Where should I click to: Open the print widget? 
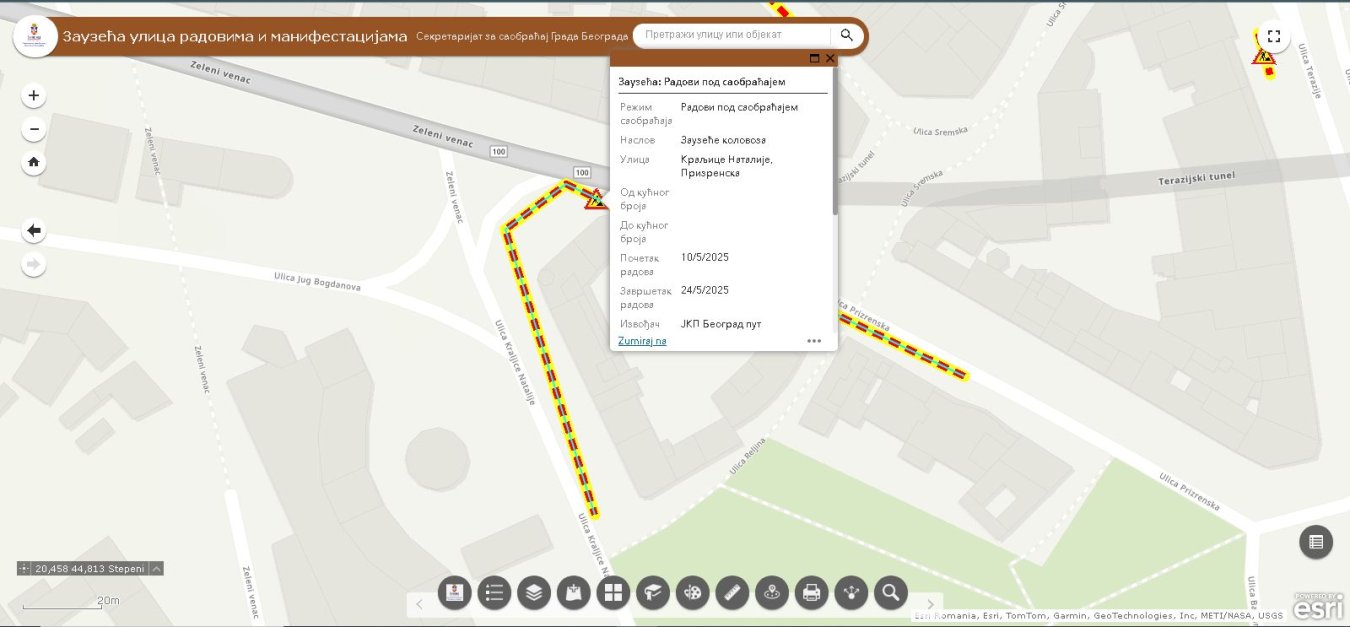tap(811, 593)
